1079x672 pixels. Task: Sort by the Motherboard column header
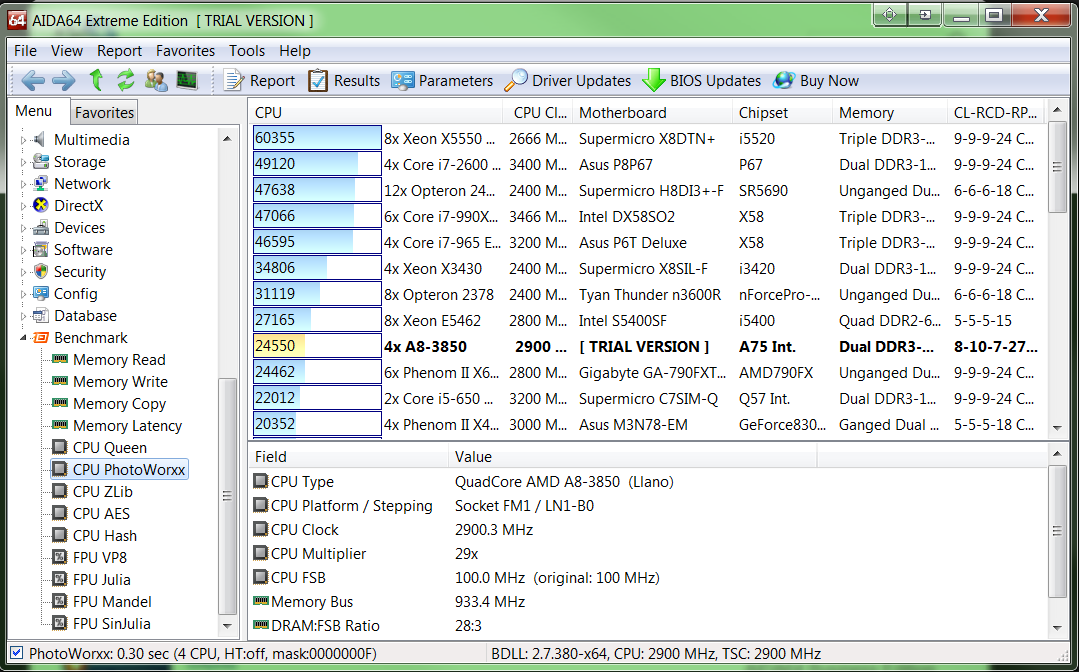point(652,113)
